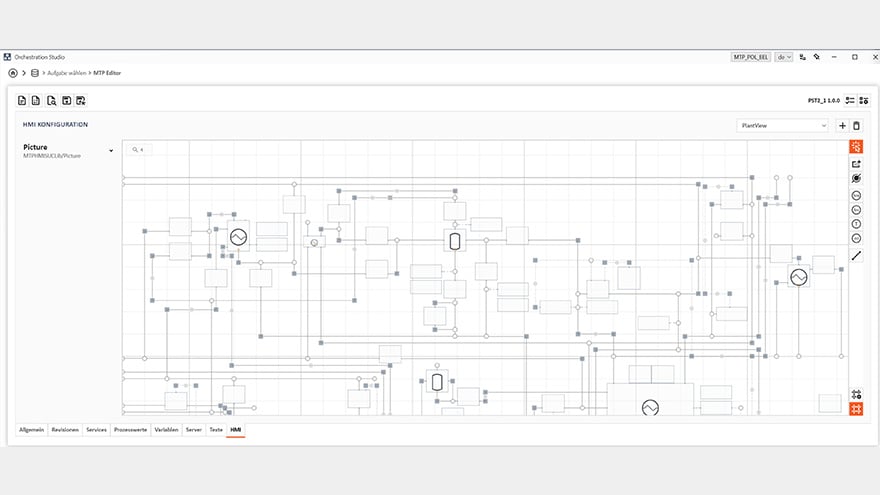This screenshot has height=495, width=880.
Task: Toggle the settings sliders icon above grid button
Action: pyautogui.click(x=856, y=394)
